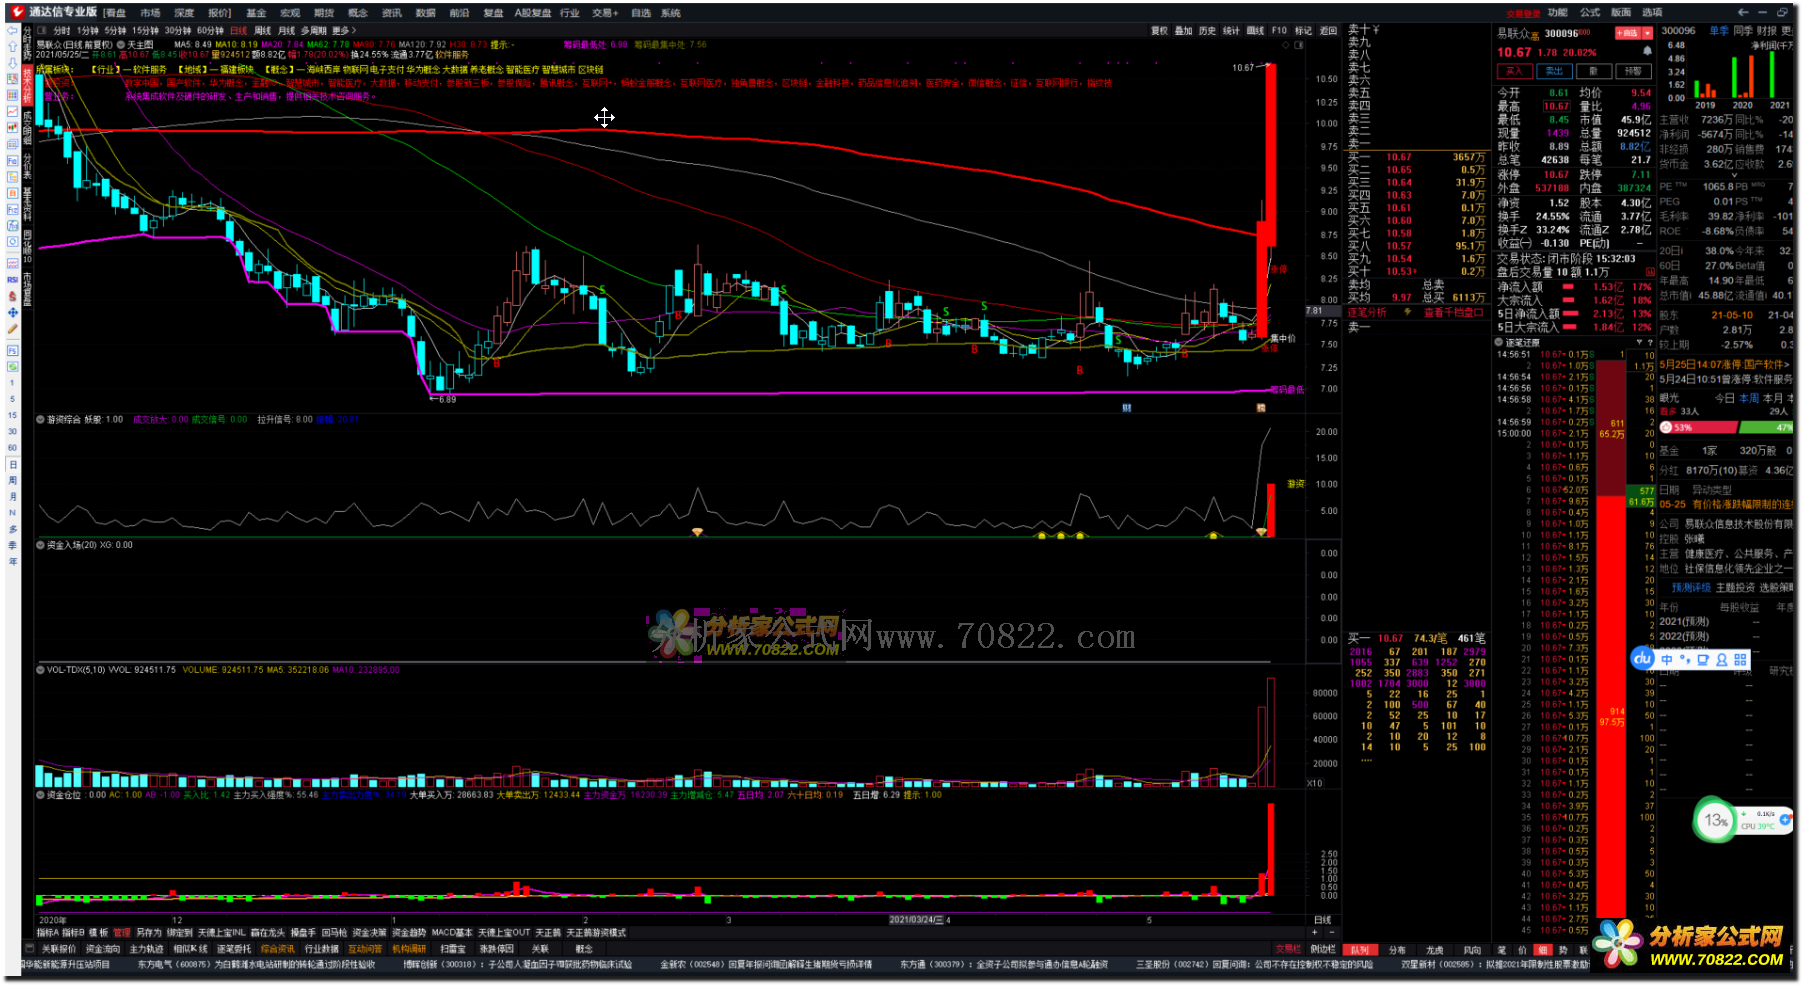Image resolution: width=1803 pixels, height=985 pixels.
Task: Click the alert bell icon
Action: pos(1647,51)
